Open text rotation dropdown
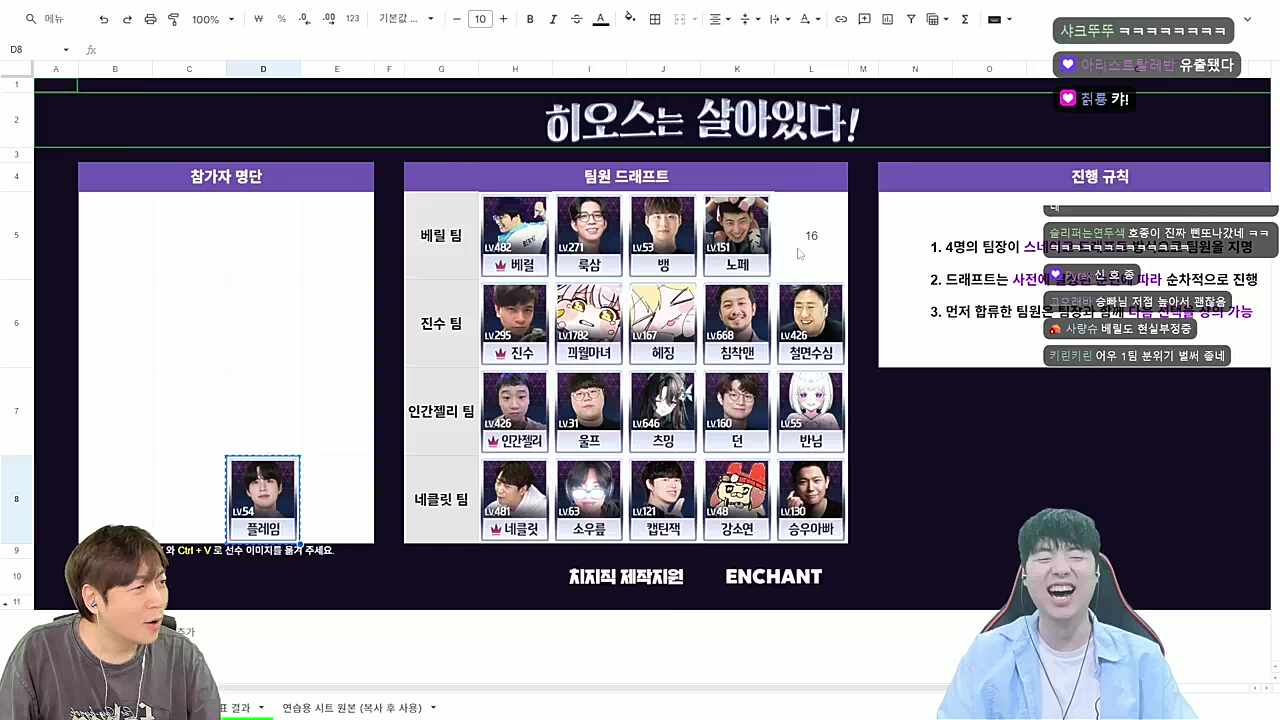 point(809,19)
